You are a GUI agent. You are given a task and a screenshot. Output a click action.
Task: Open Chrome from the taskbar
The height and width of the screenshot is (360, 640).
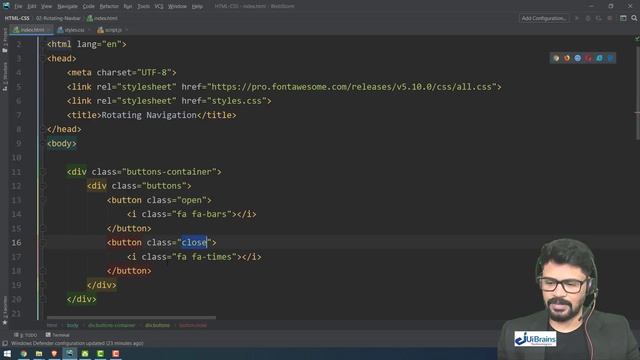pos(24,354)
